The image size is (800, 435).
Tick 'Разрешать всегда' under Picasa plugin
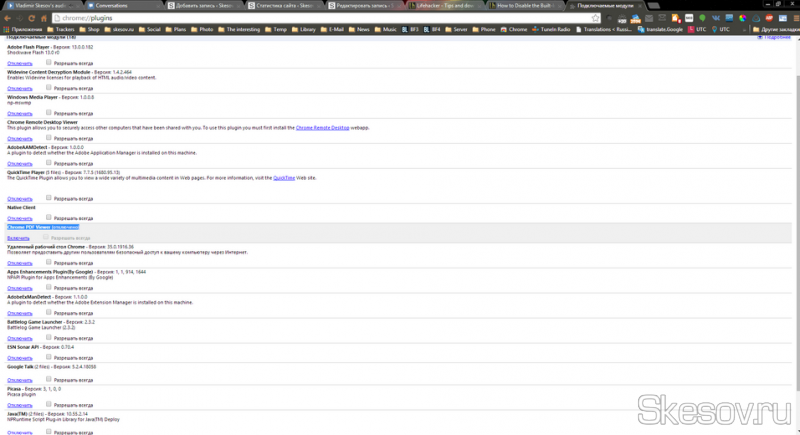tap(49, 406)
